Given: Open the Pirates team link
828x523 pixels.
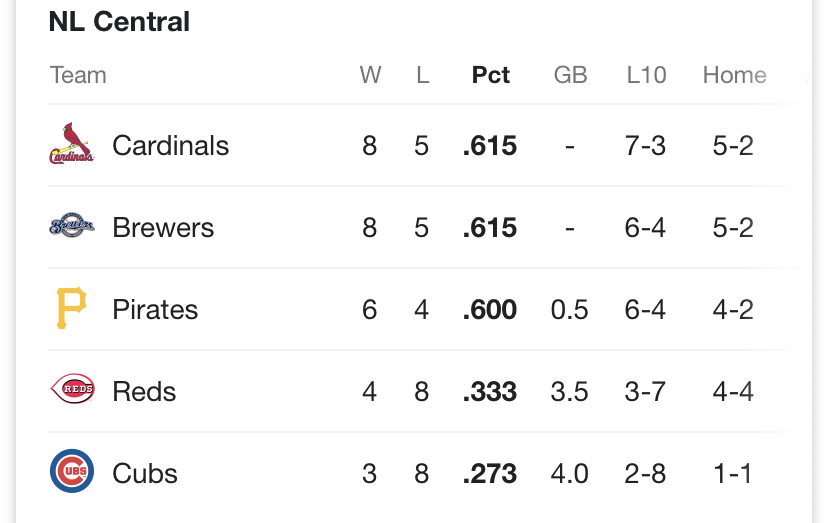Looking at the screenshot, I should 155,310.
